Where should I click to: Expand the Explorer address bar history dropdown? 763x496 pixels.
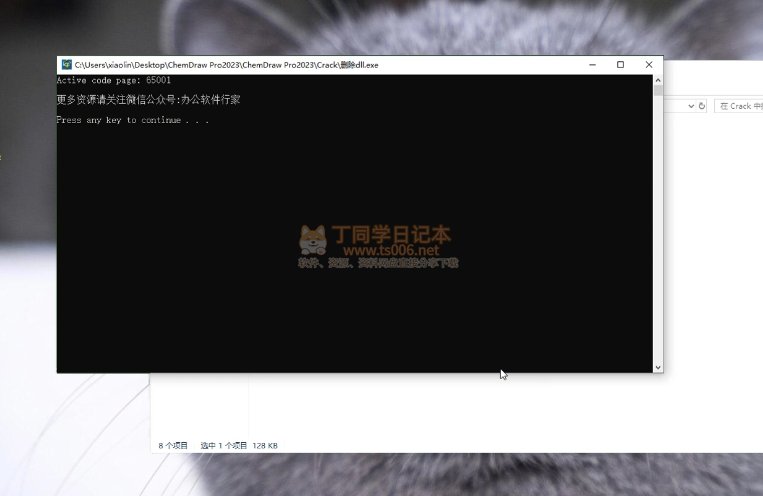pyautogui.click(x=690, y=105)
